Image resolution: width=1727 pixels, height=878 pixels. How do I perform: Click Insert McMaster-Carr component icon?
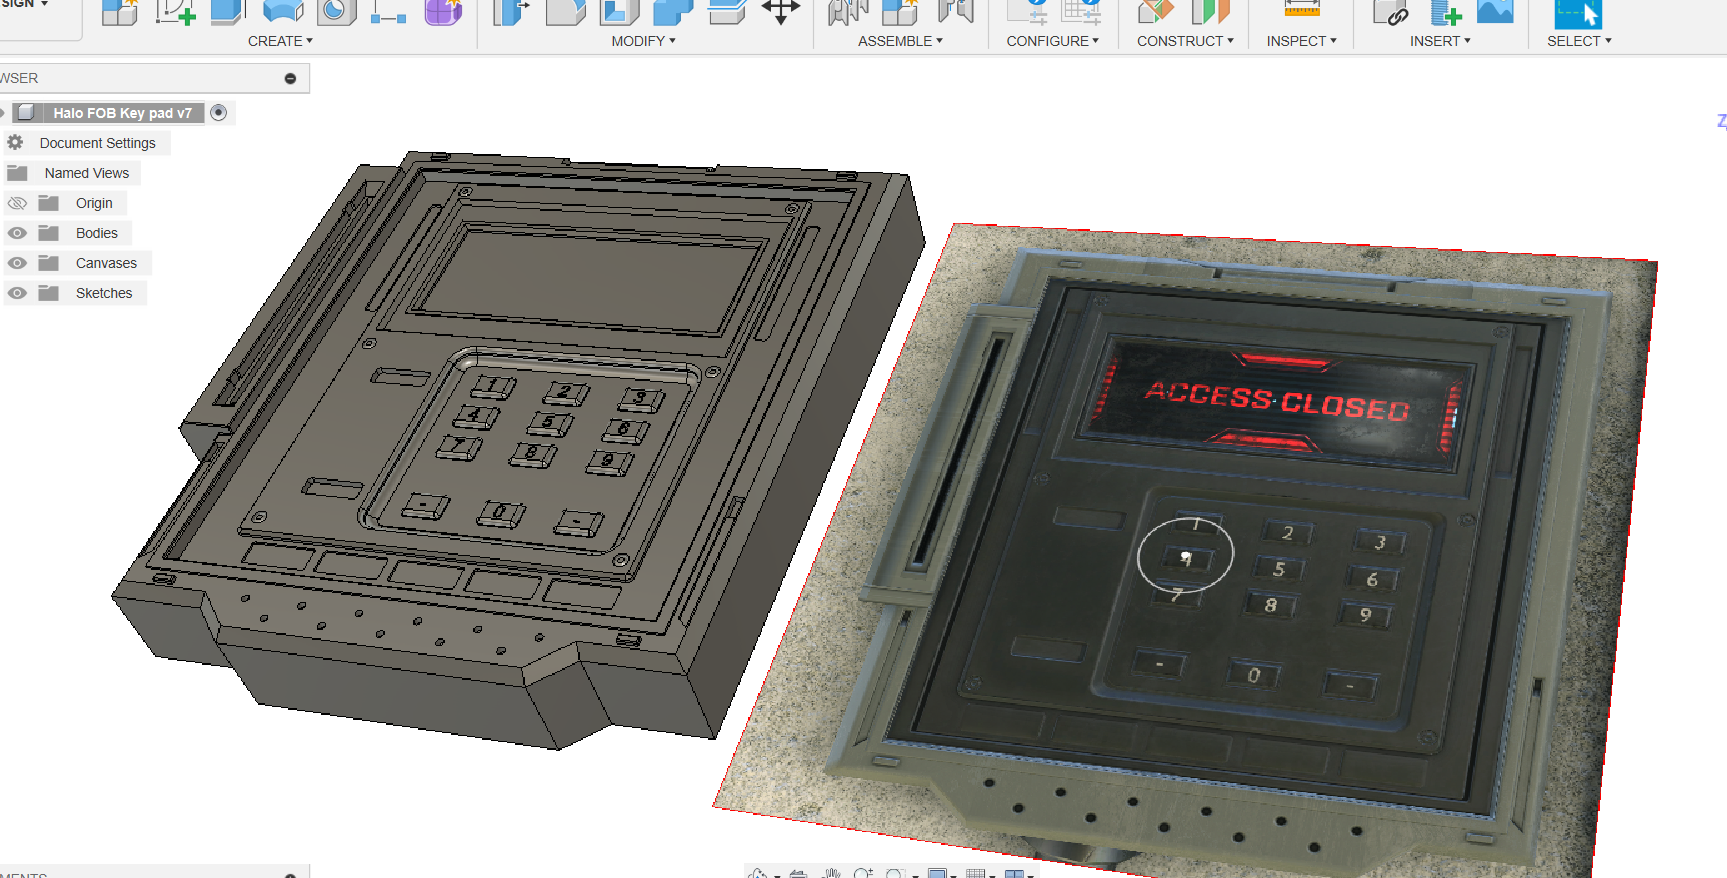1445,12
